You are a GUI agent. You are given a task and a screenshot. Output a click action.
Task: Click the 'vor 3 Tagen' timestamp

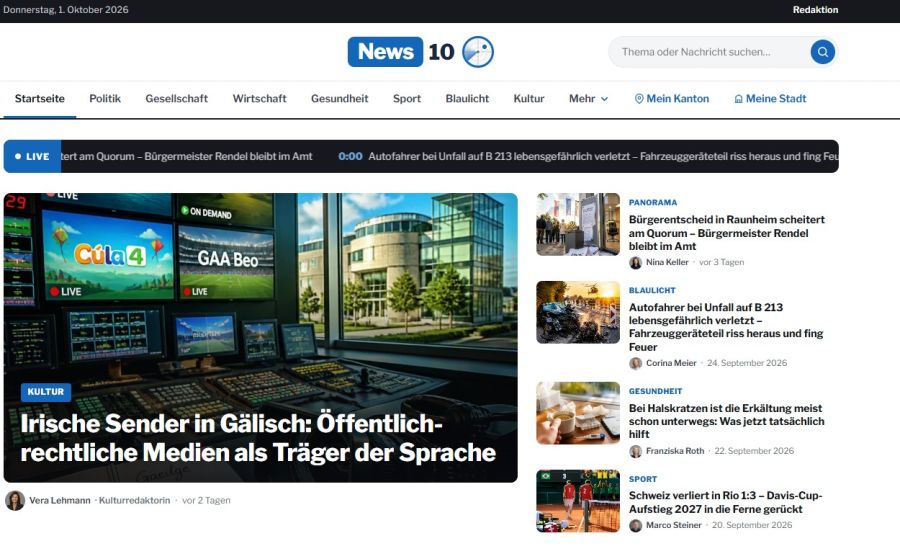[x=721, y=262]
